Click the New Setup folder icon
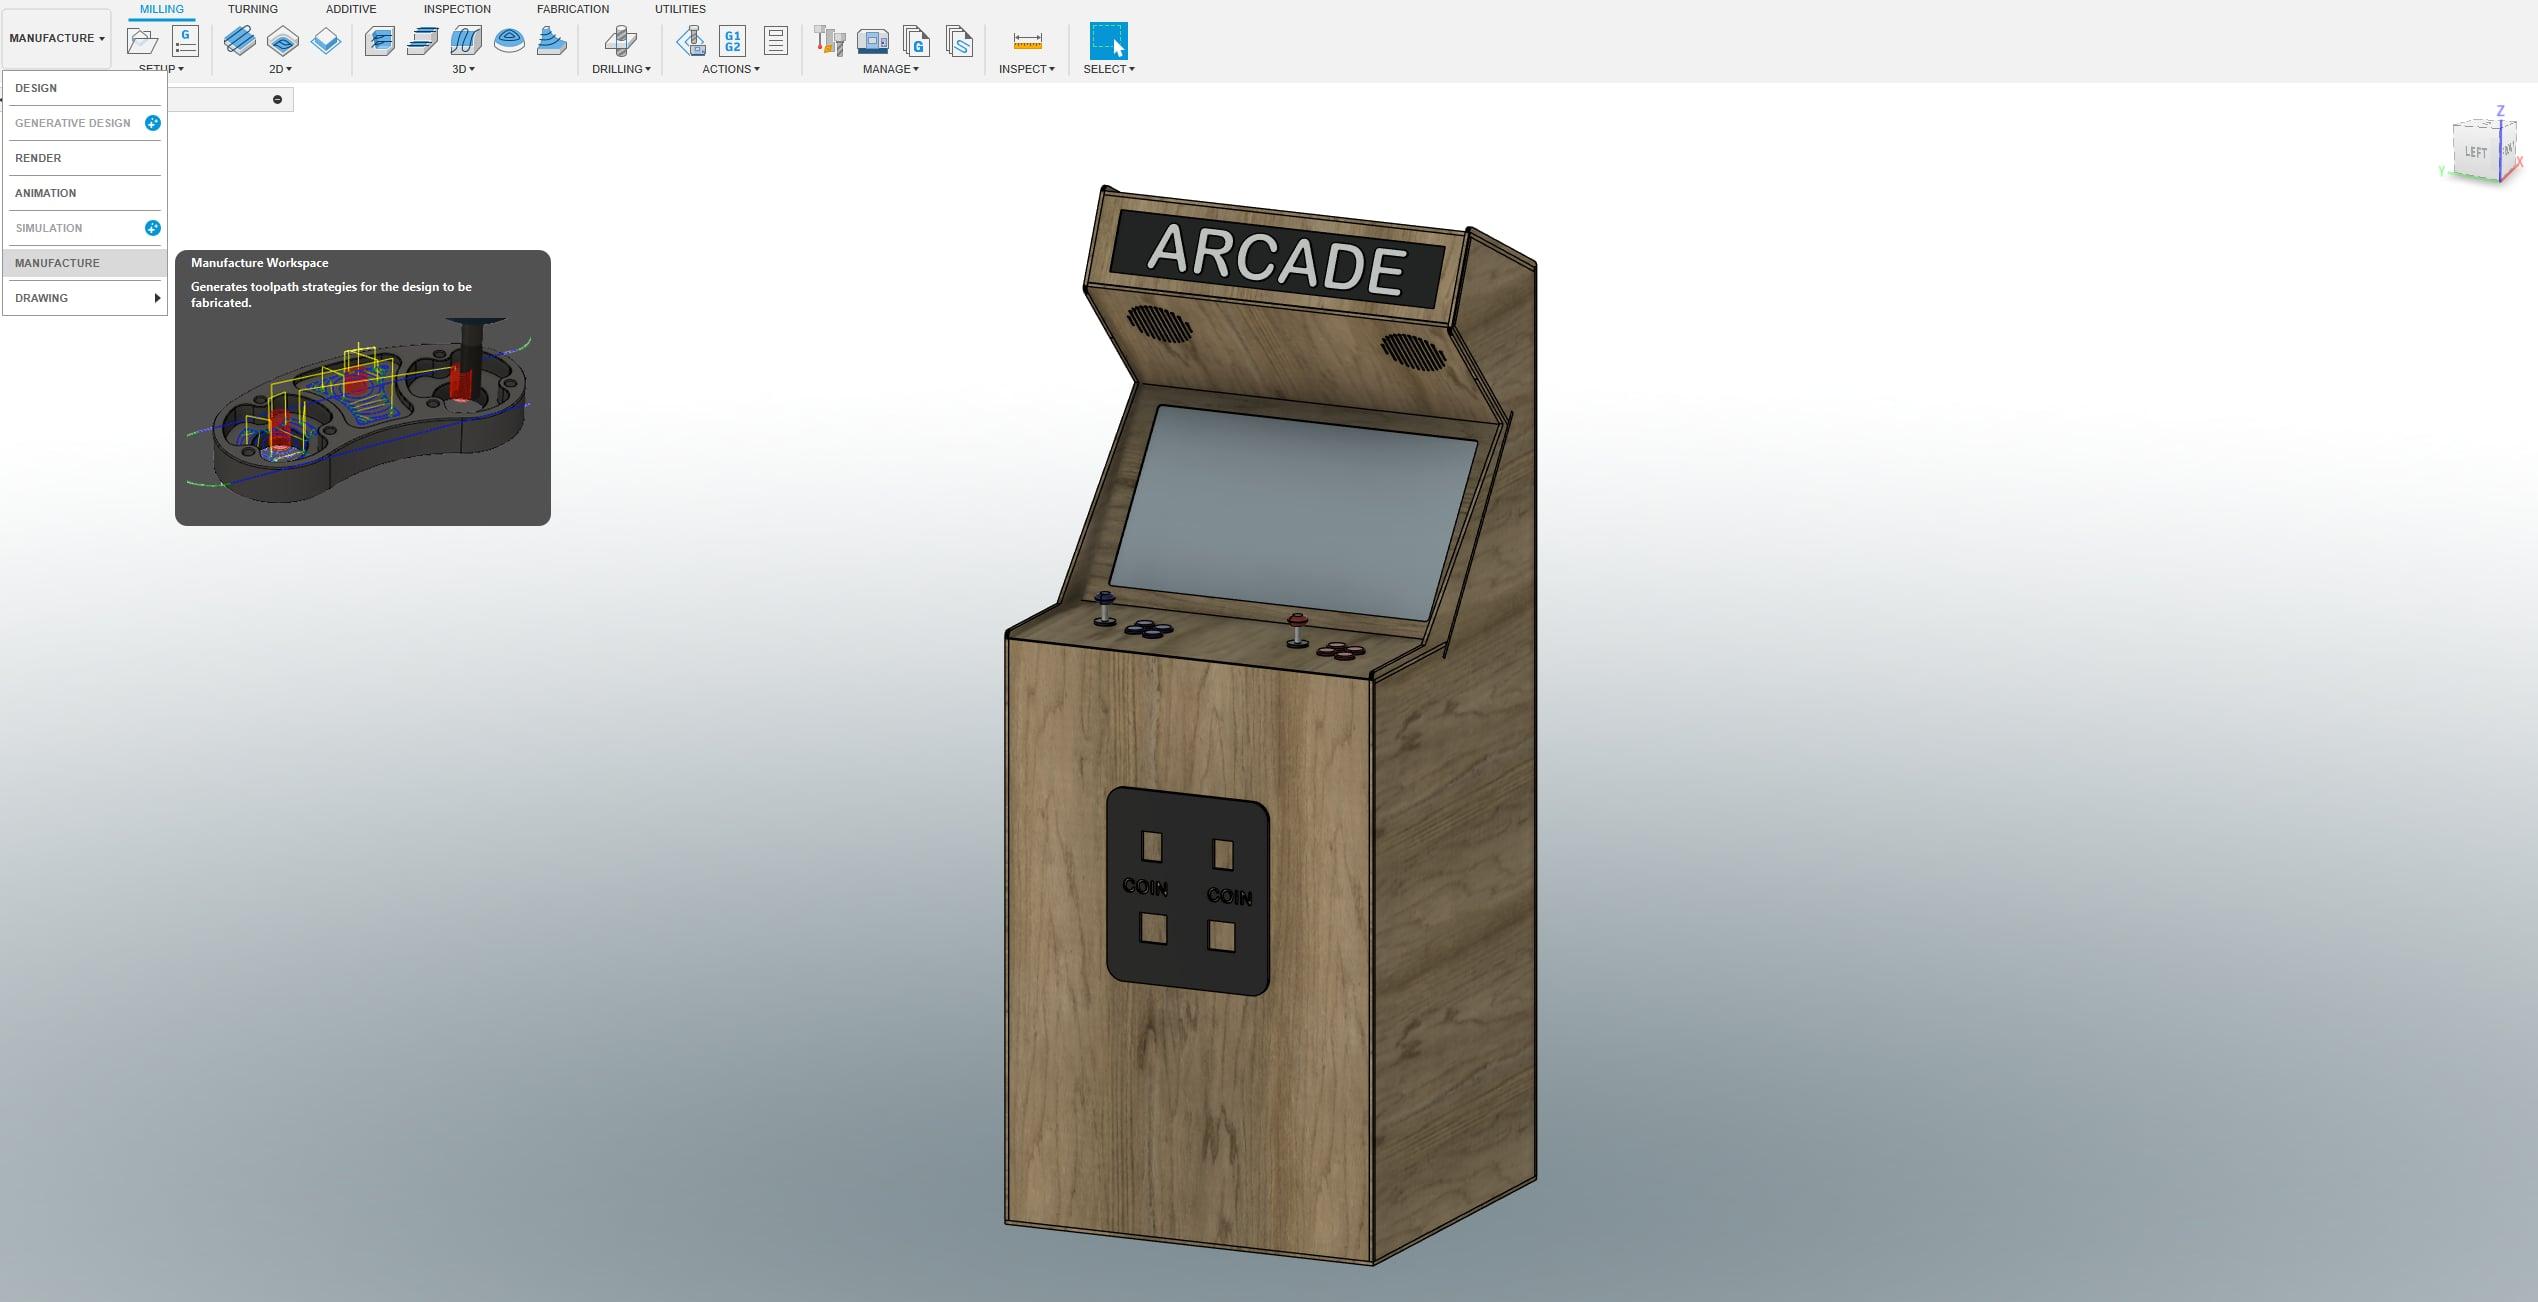Image resolution: width=2538 pixels, height=1302 pixels. coord(142,41)
